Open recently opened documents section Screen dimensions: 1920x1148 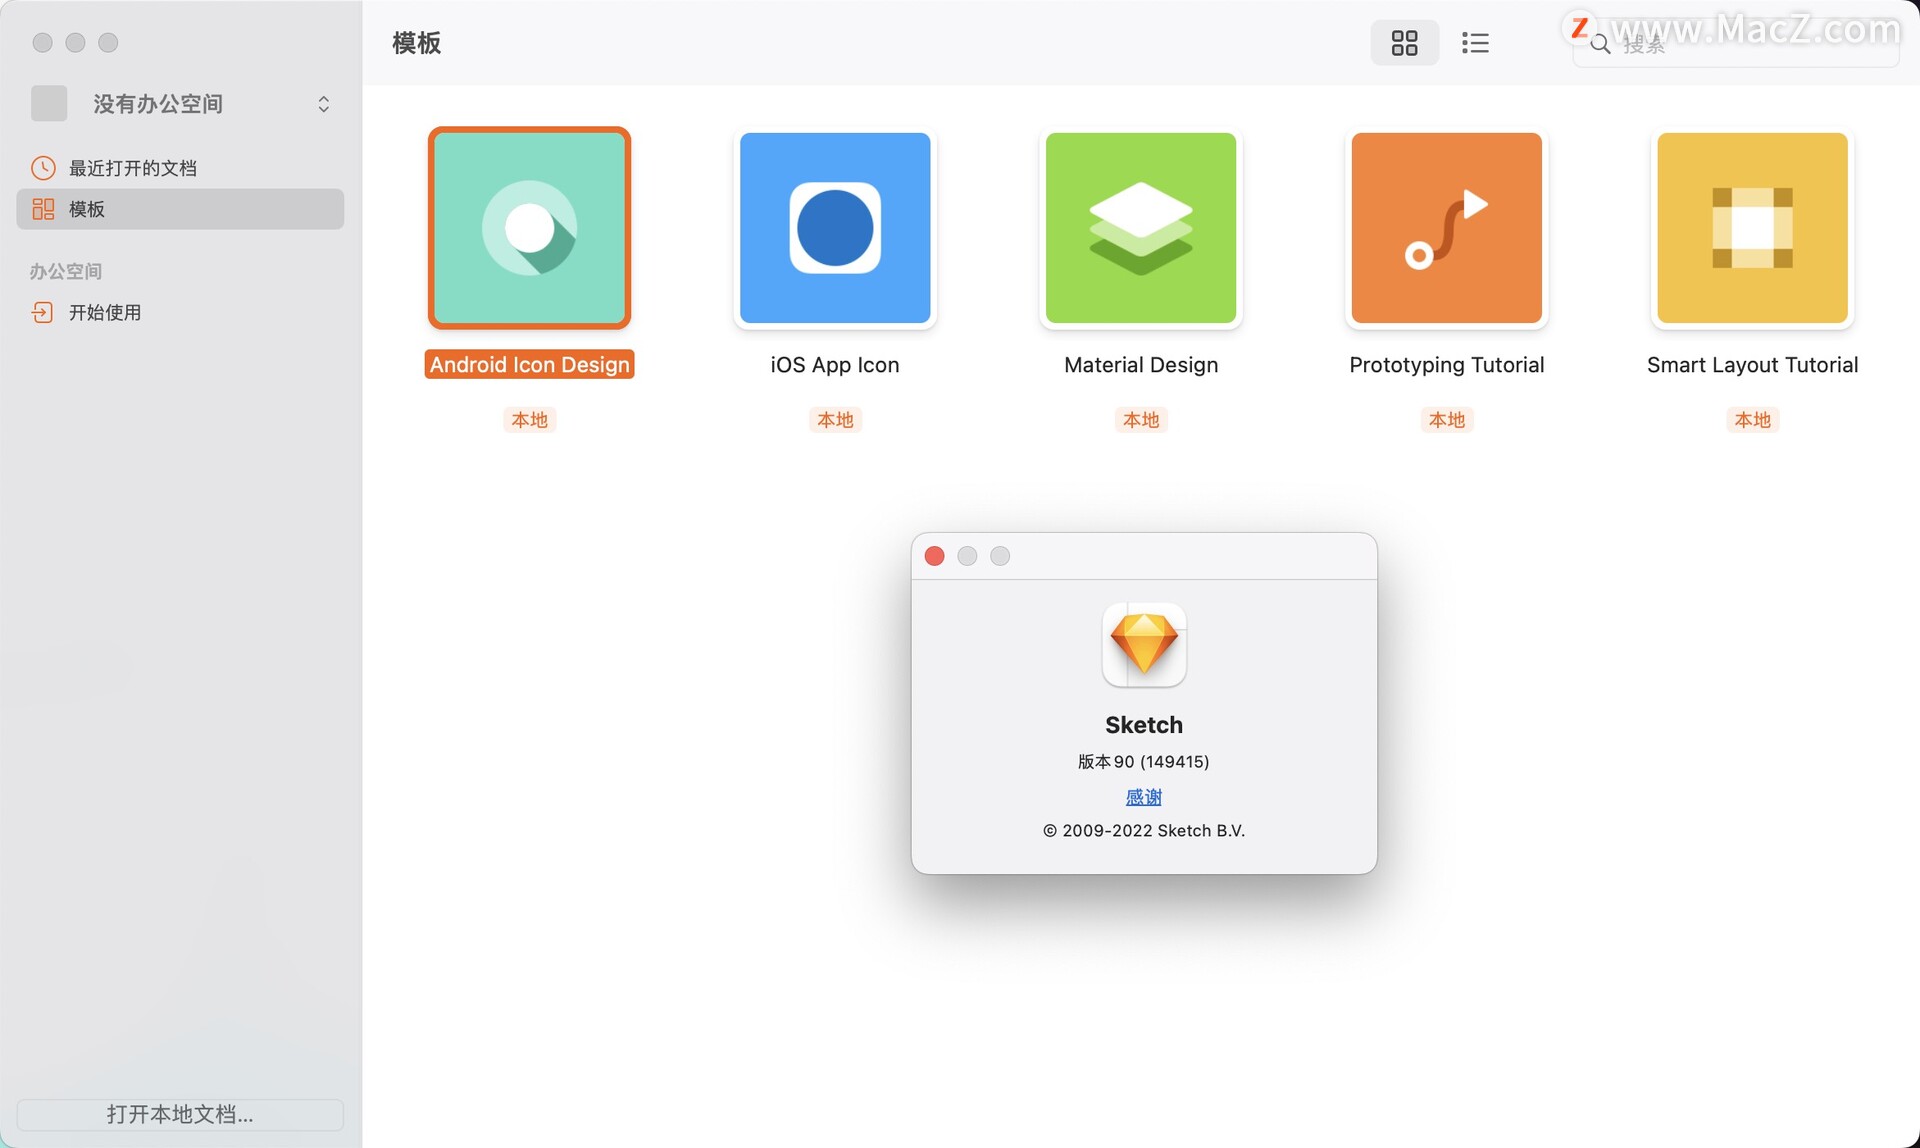(x=132, y=168)
